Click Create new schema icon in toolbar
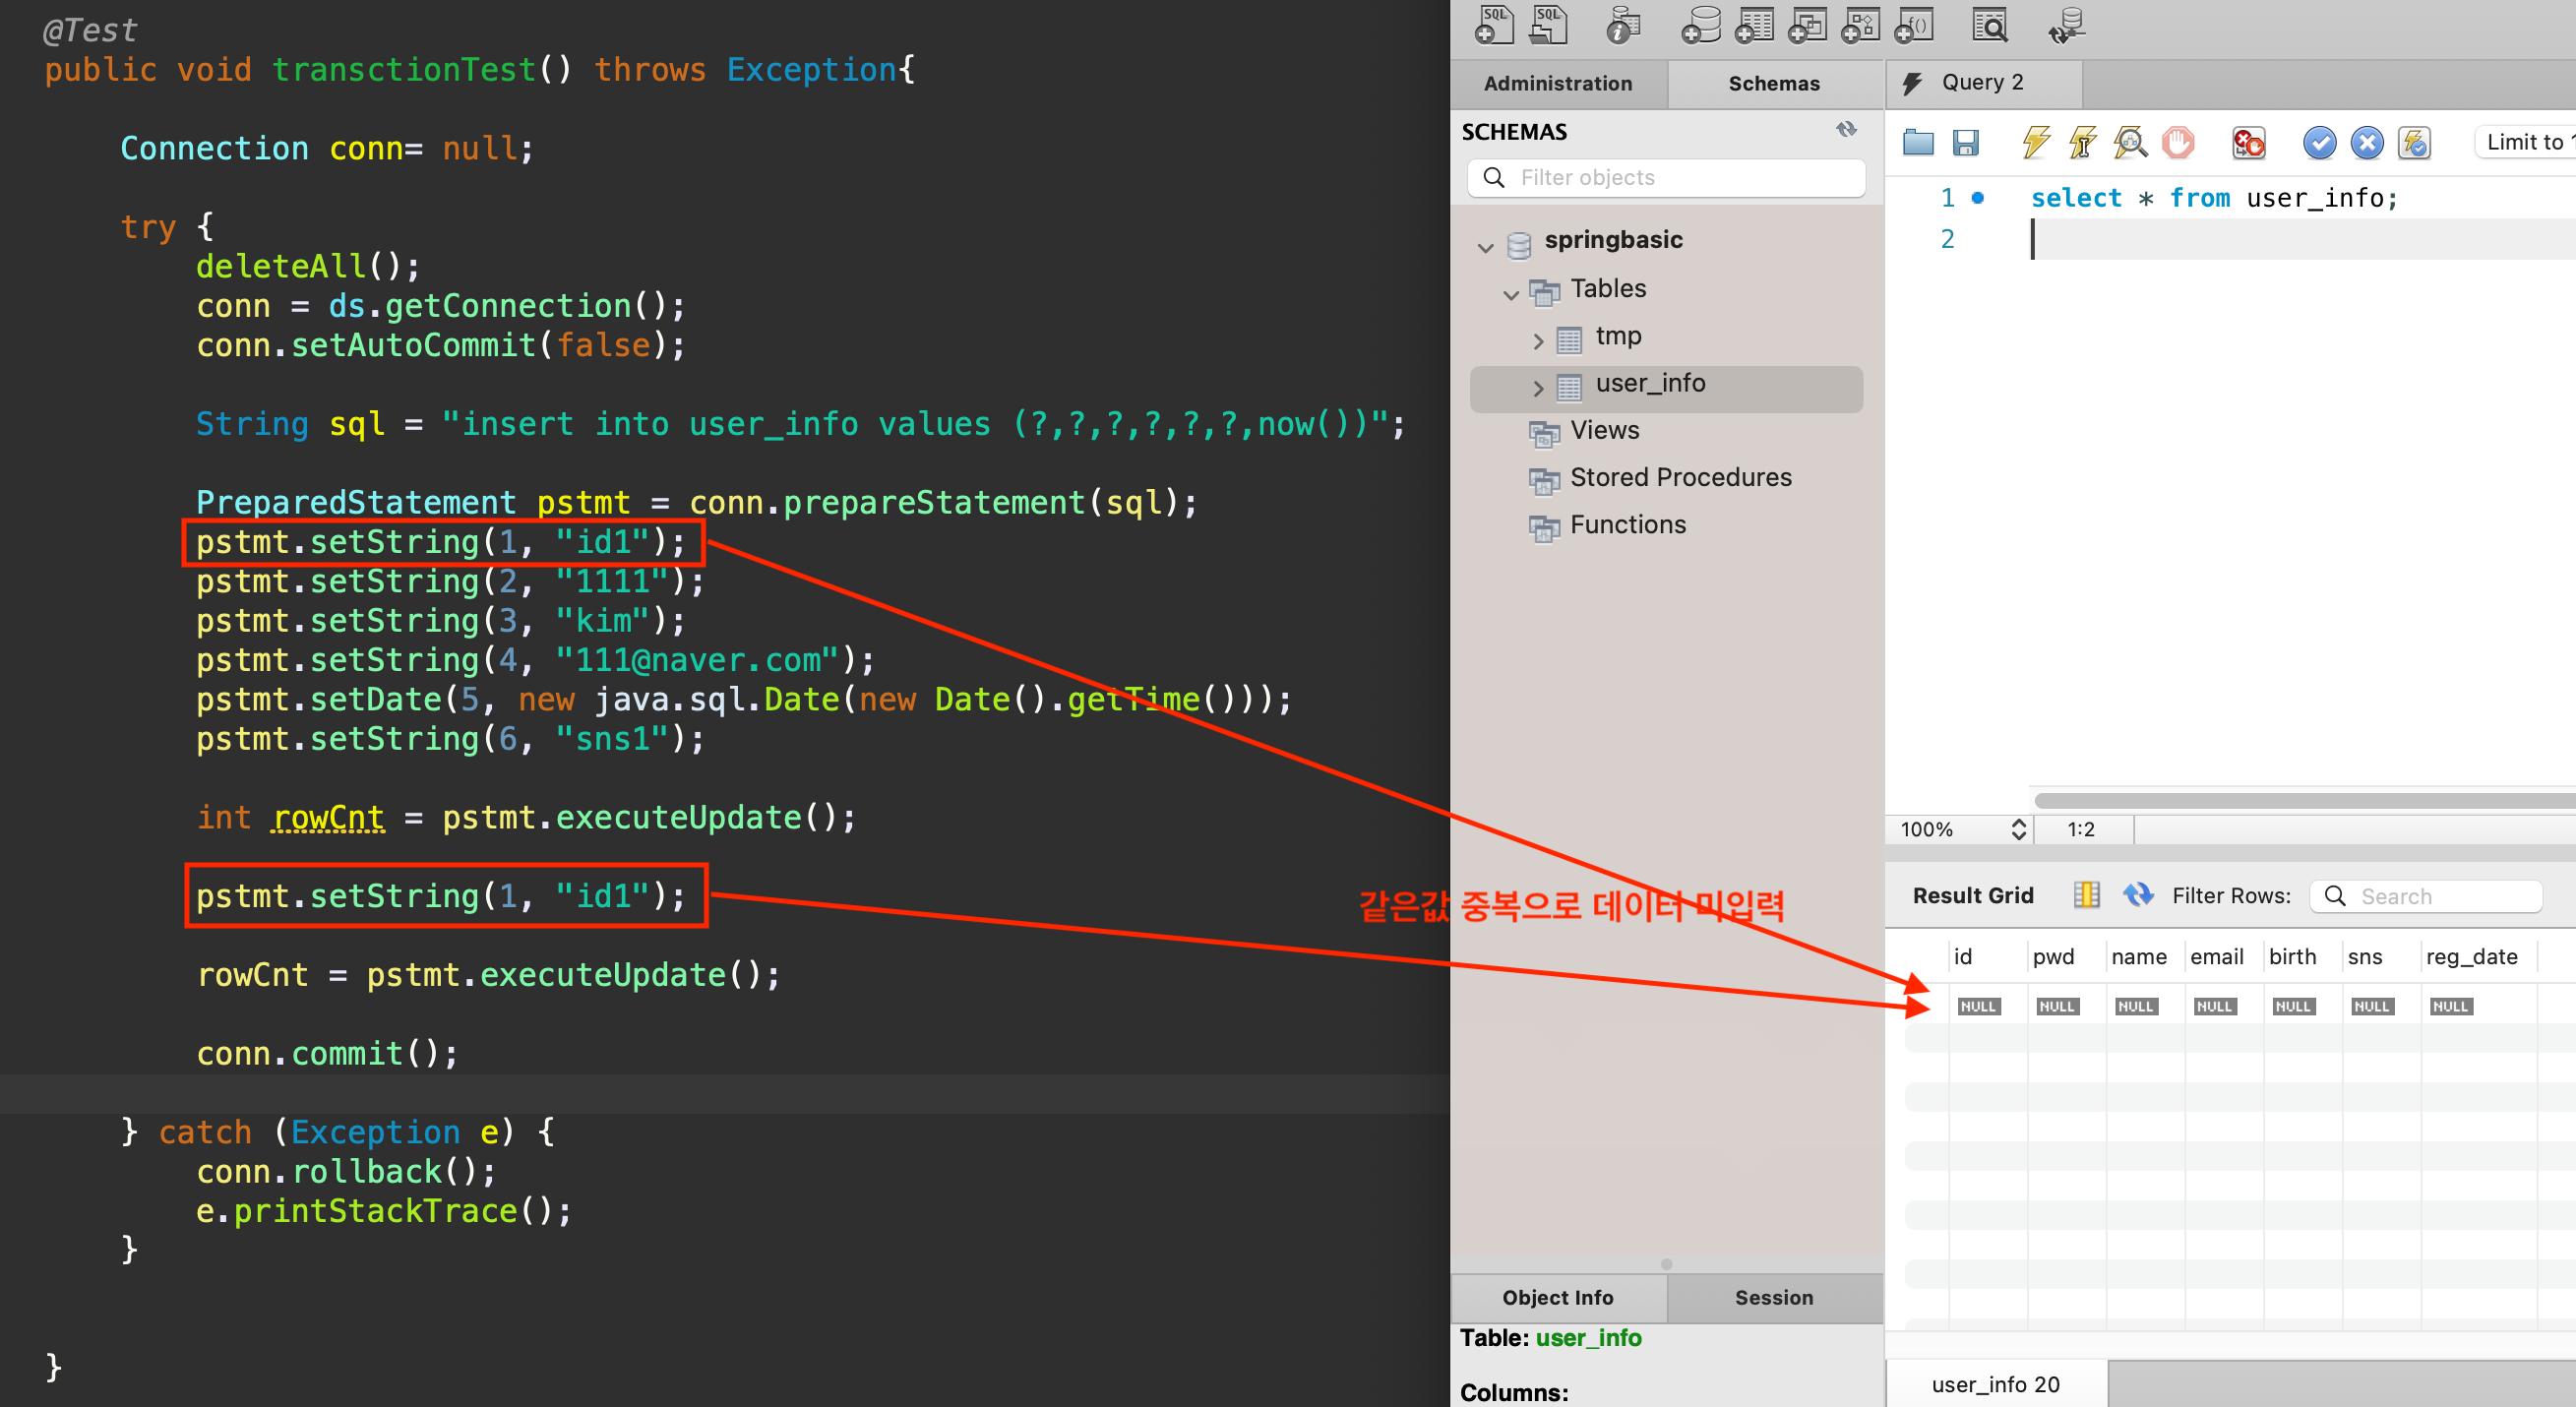Image resolution: width=2576 pixels, height=1407 pixels. [x=1700, y=26]
